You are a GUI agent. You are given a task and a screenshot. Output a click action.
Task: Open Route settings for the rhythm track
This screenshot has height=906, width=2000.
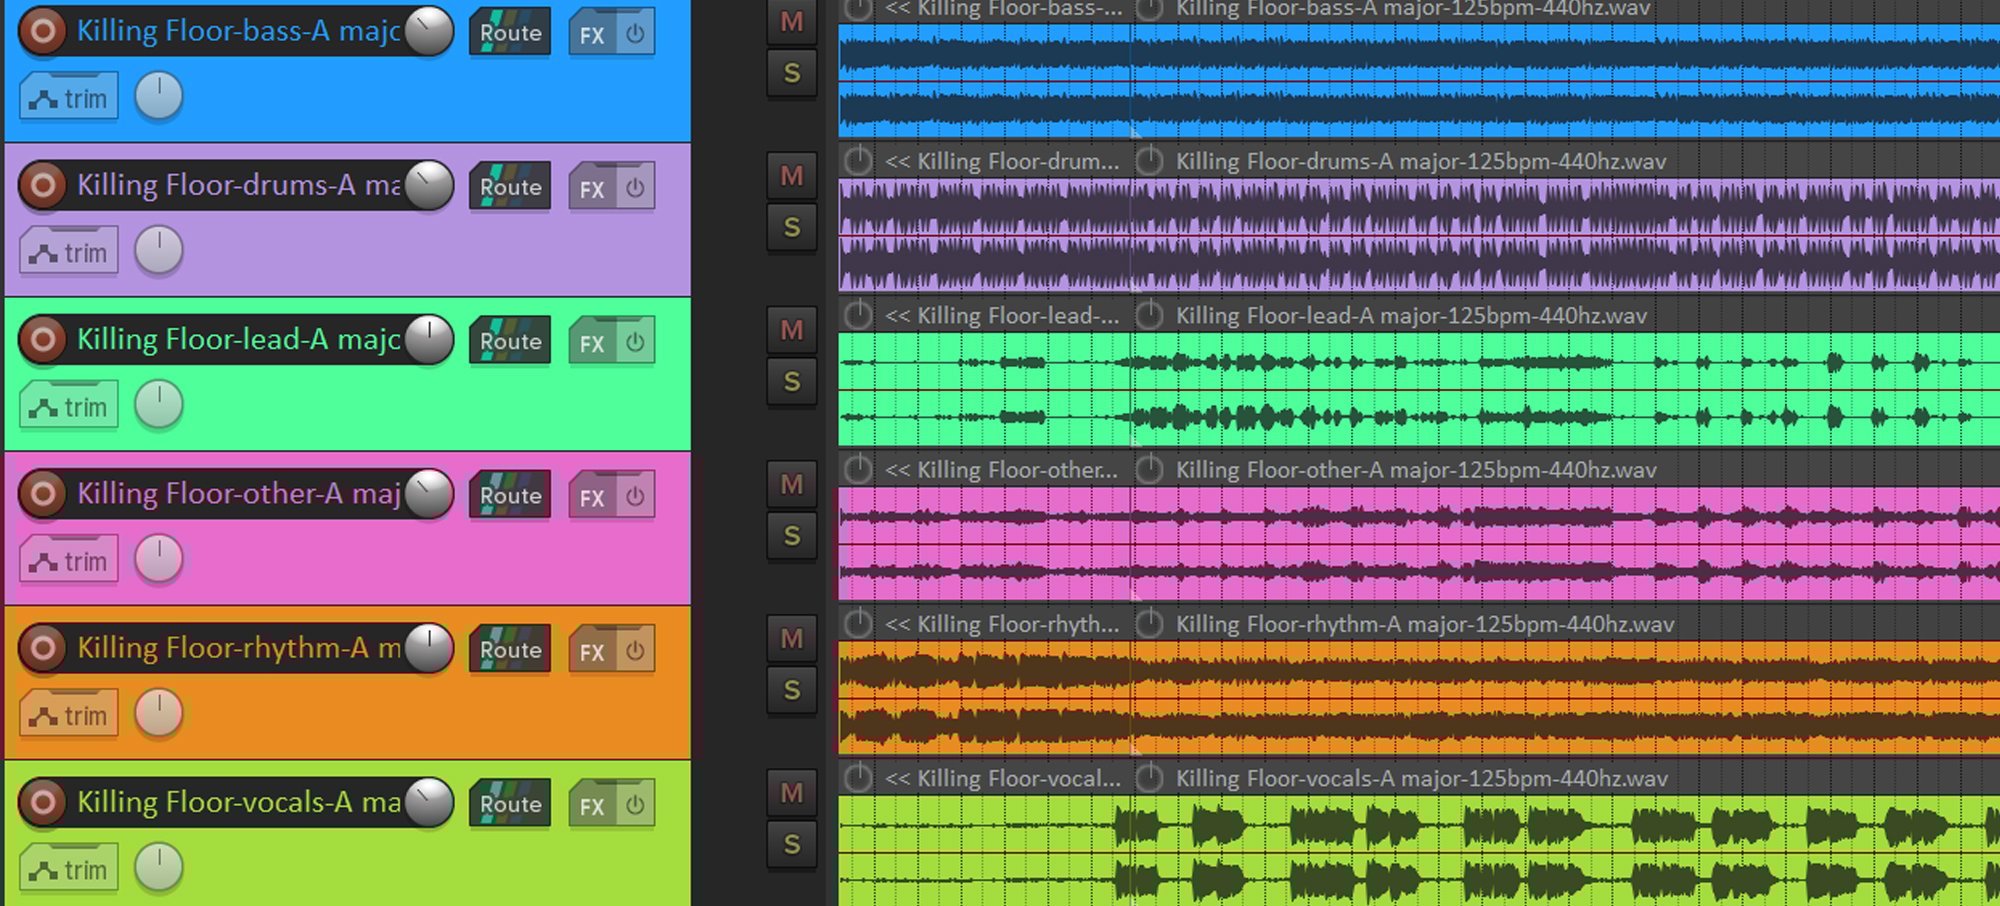[x=510, y=649]
